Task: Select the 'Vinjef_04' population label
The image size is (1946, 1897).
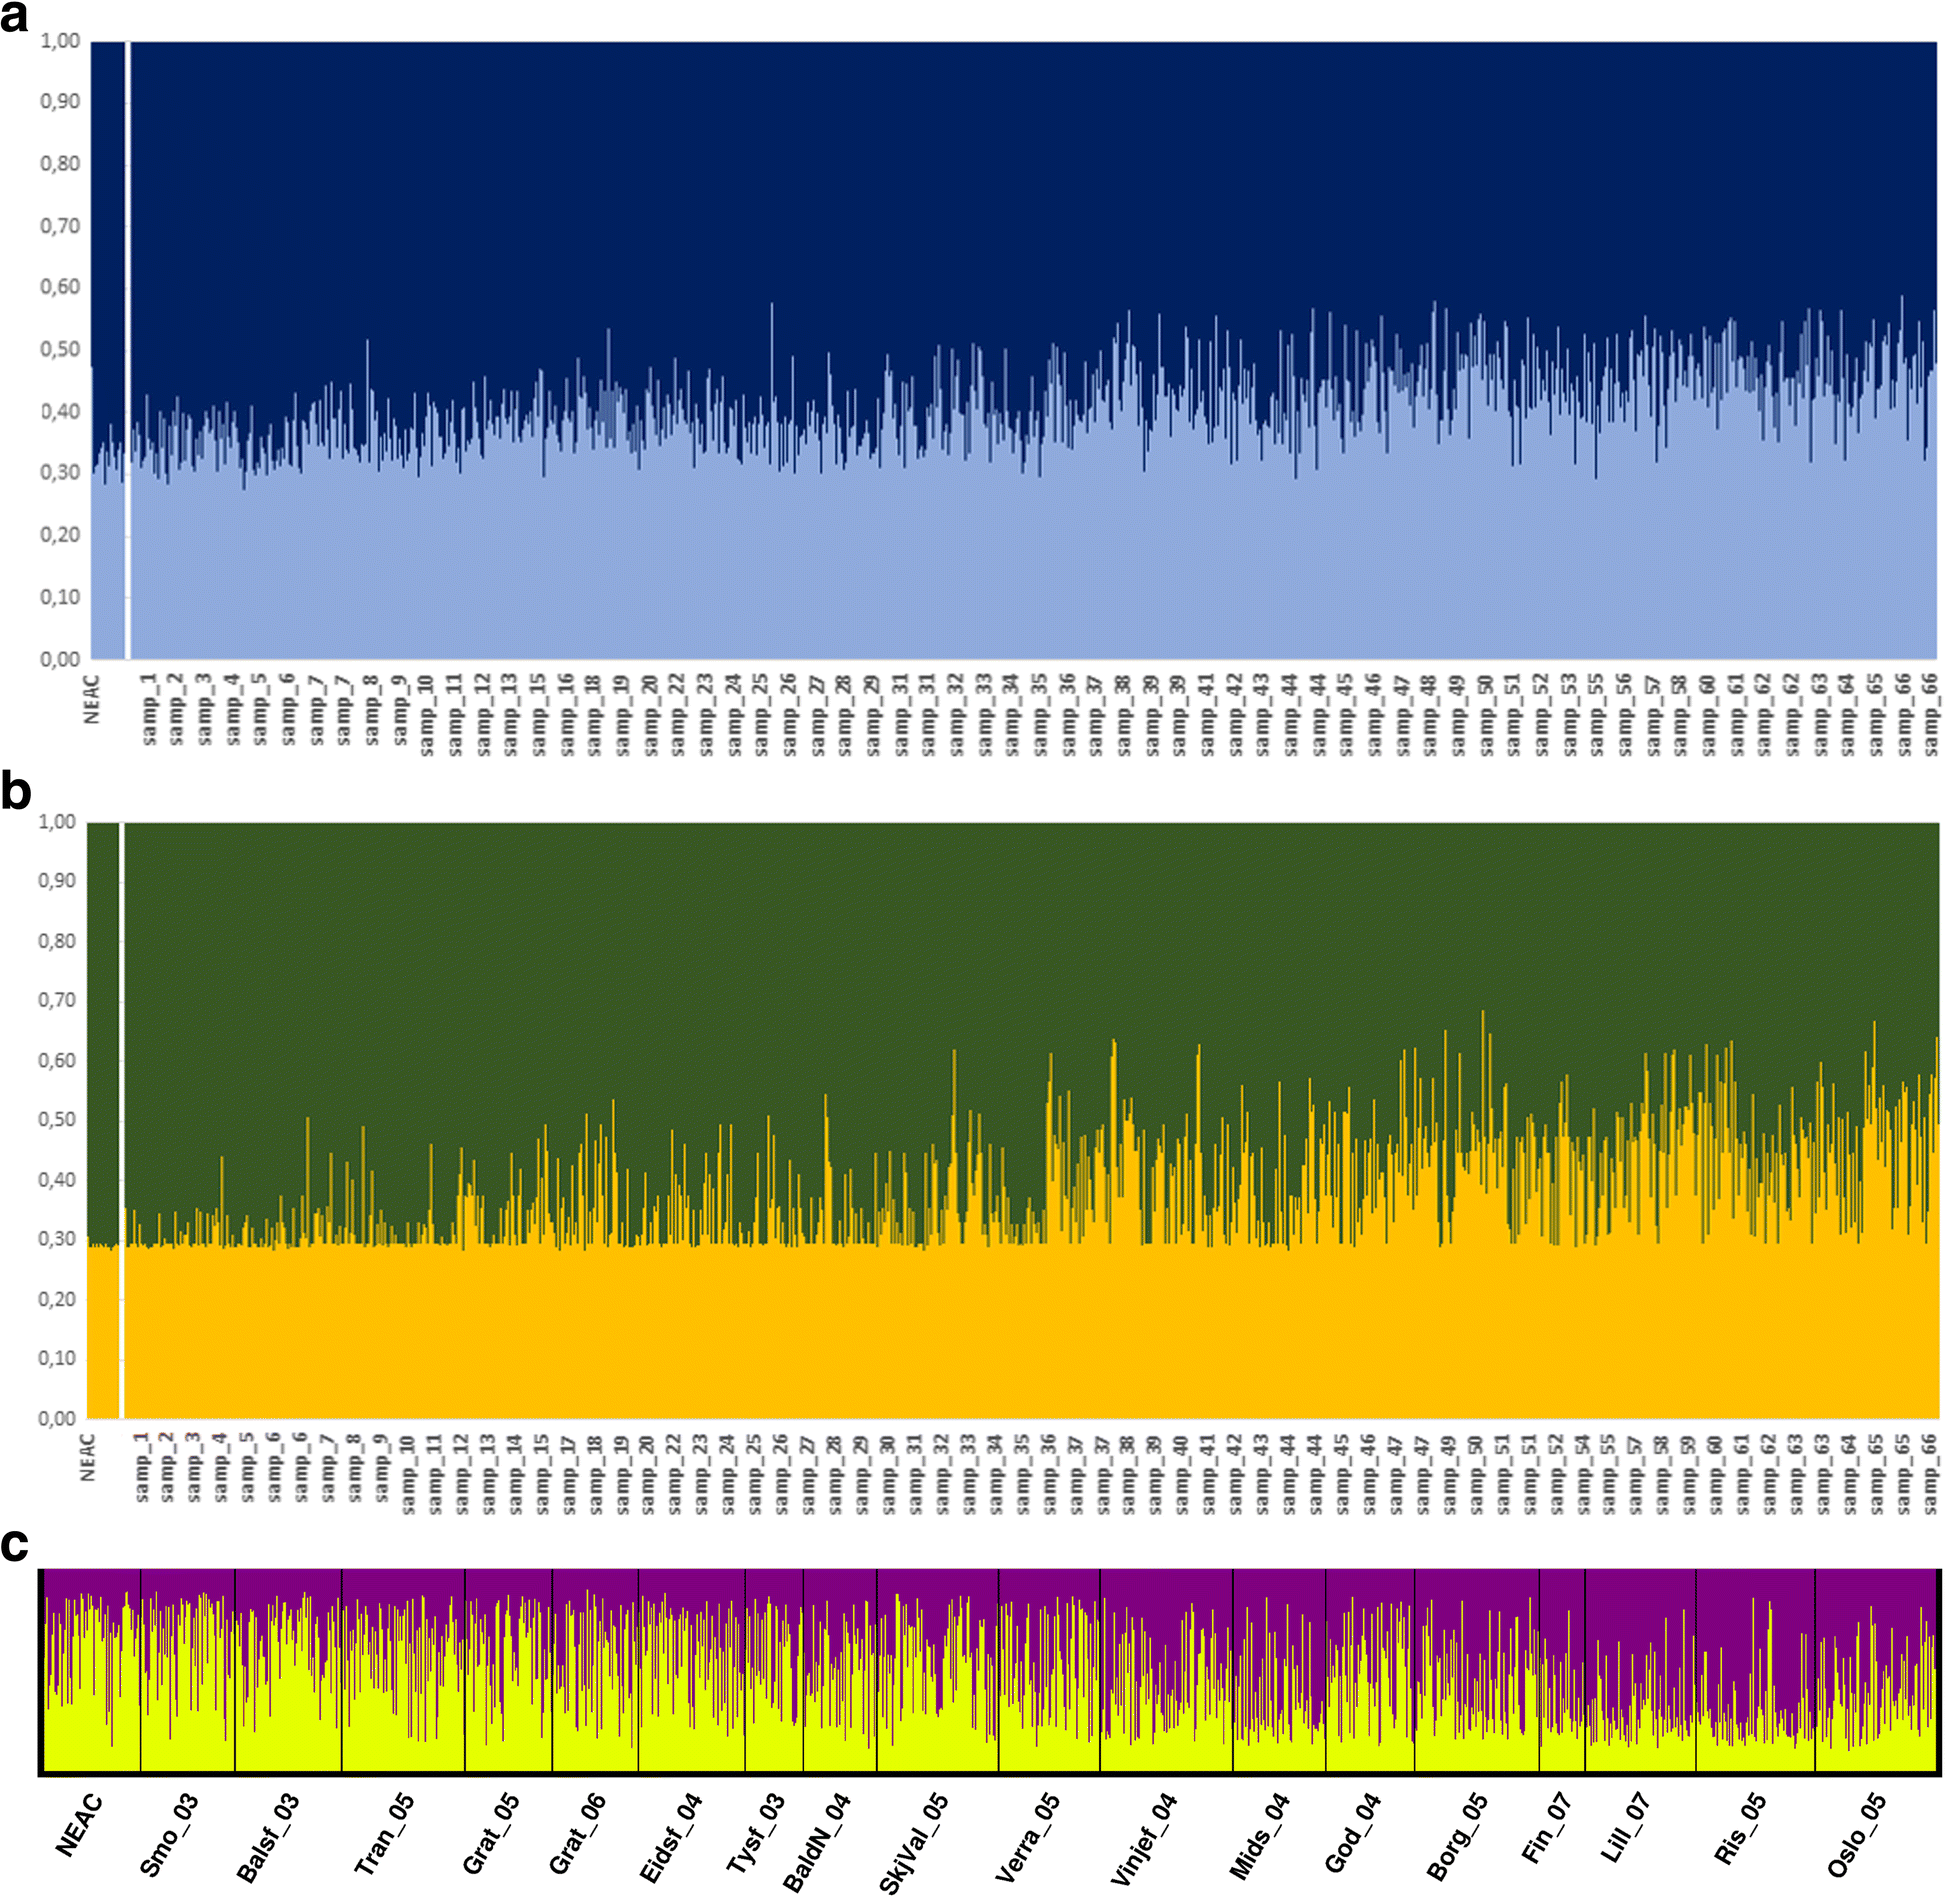Action: 1145,1840
